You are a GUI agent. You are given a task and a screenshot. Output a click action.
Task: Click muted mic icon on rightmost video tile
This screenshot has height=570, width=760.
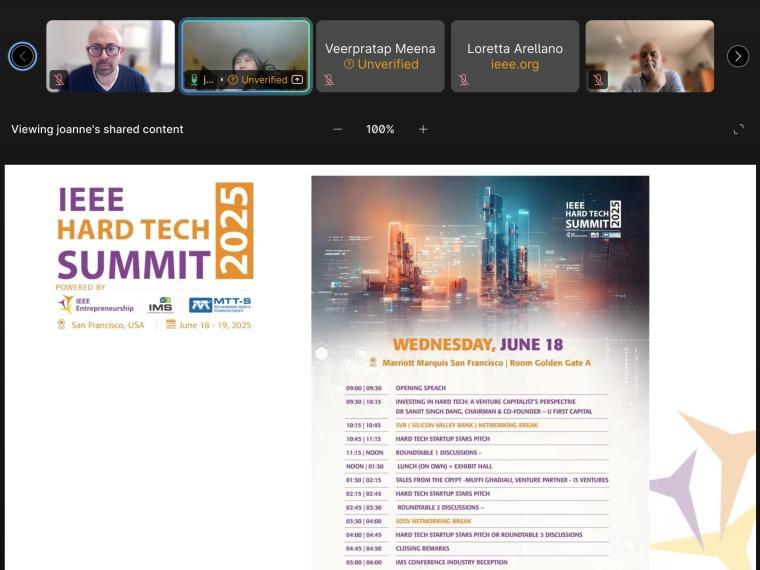point(598,79)
